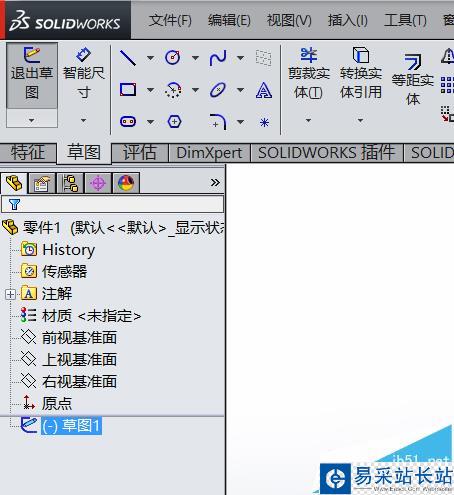Open the DisplayManager tab icon
Viewport: 454px width, 495px height.
click(126, 183)
